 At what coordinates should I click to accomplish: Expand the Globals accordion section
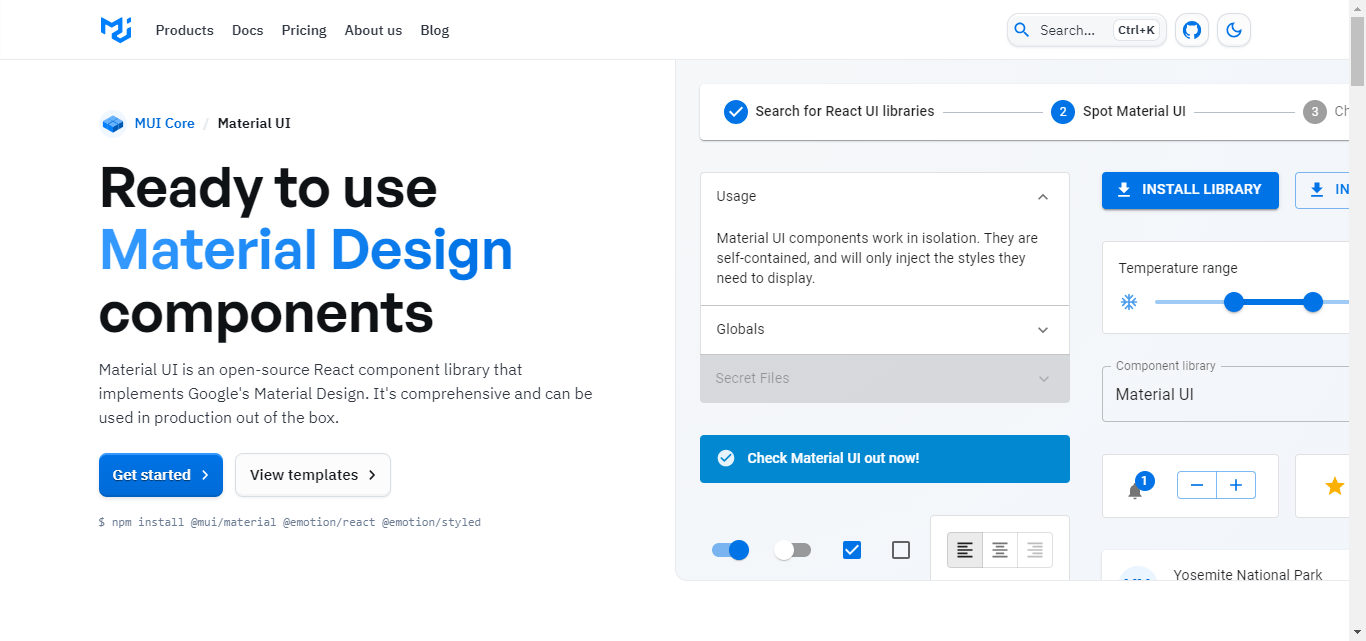tap(884, 330)
